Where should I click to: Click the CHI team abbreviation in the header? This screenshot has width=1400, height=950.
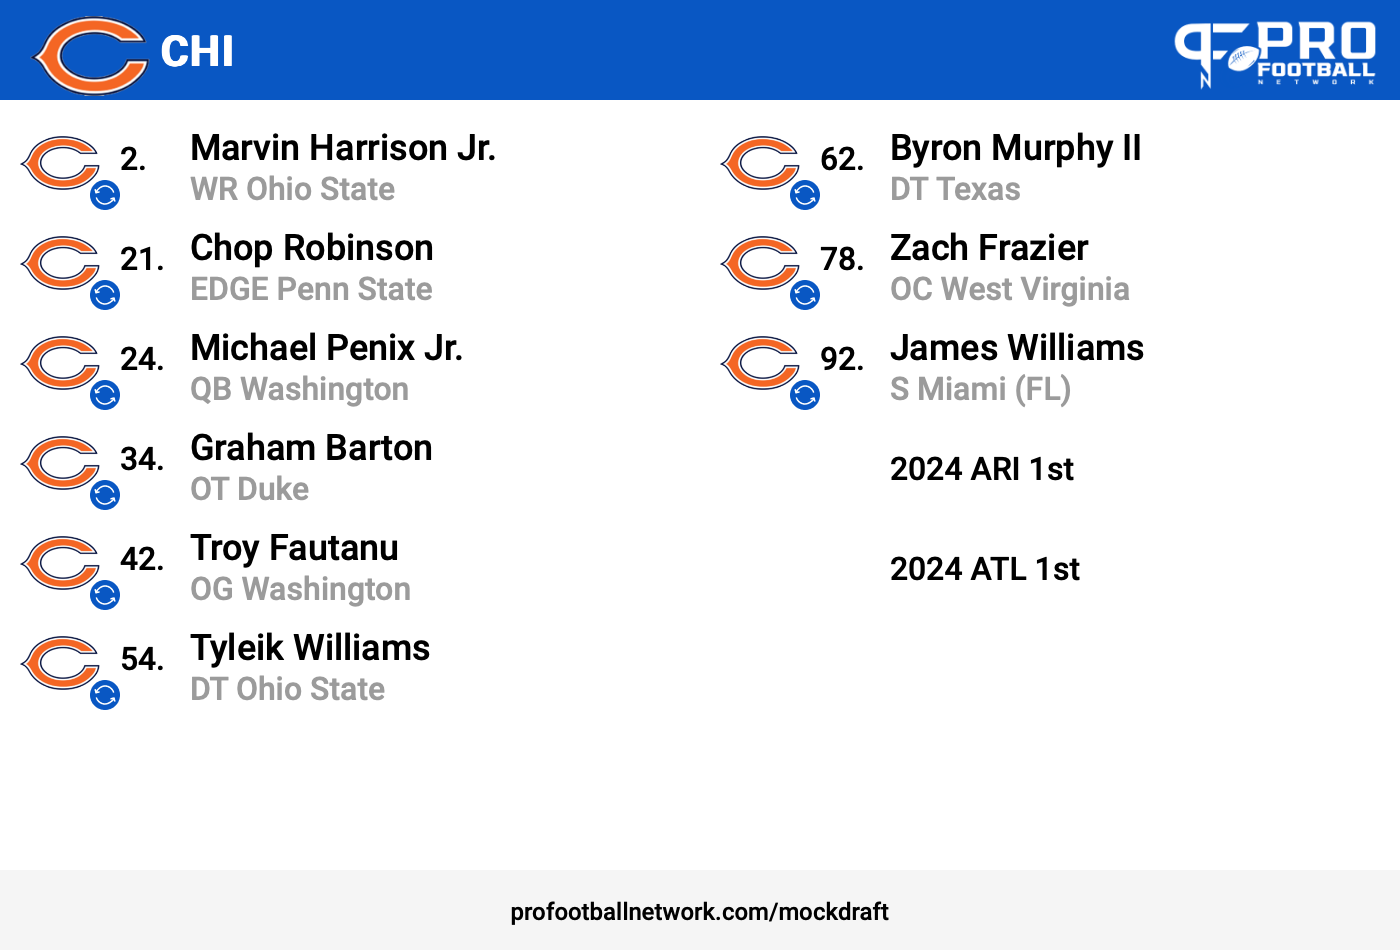coord(197,52)
